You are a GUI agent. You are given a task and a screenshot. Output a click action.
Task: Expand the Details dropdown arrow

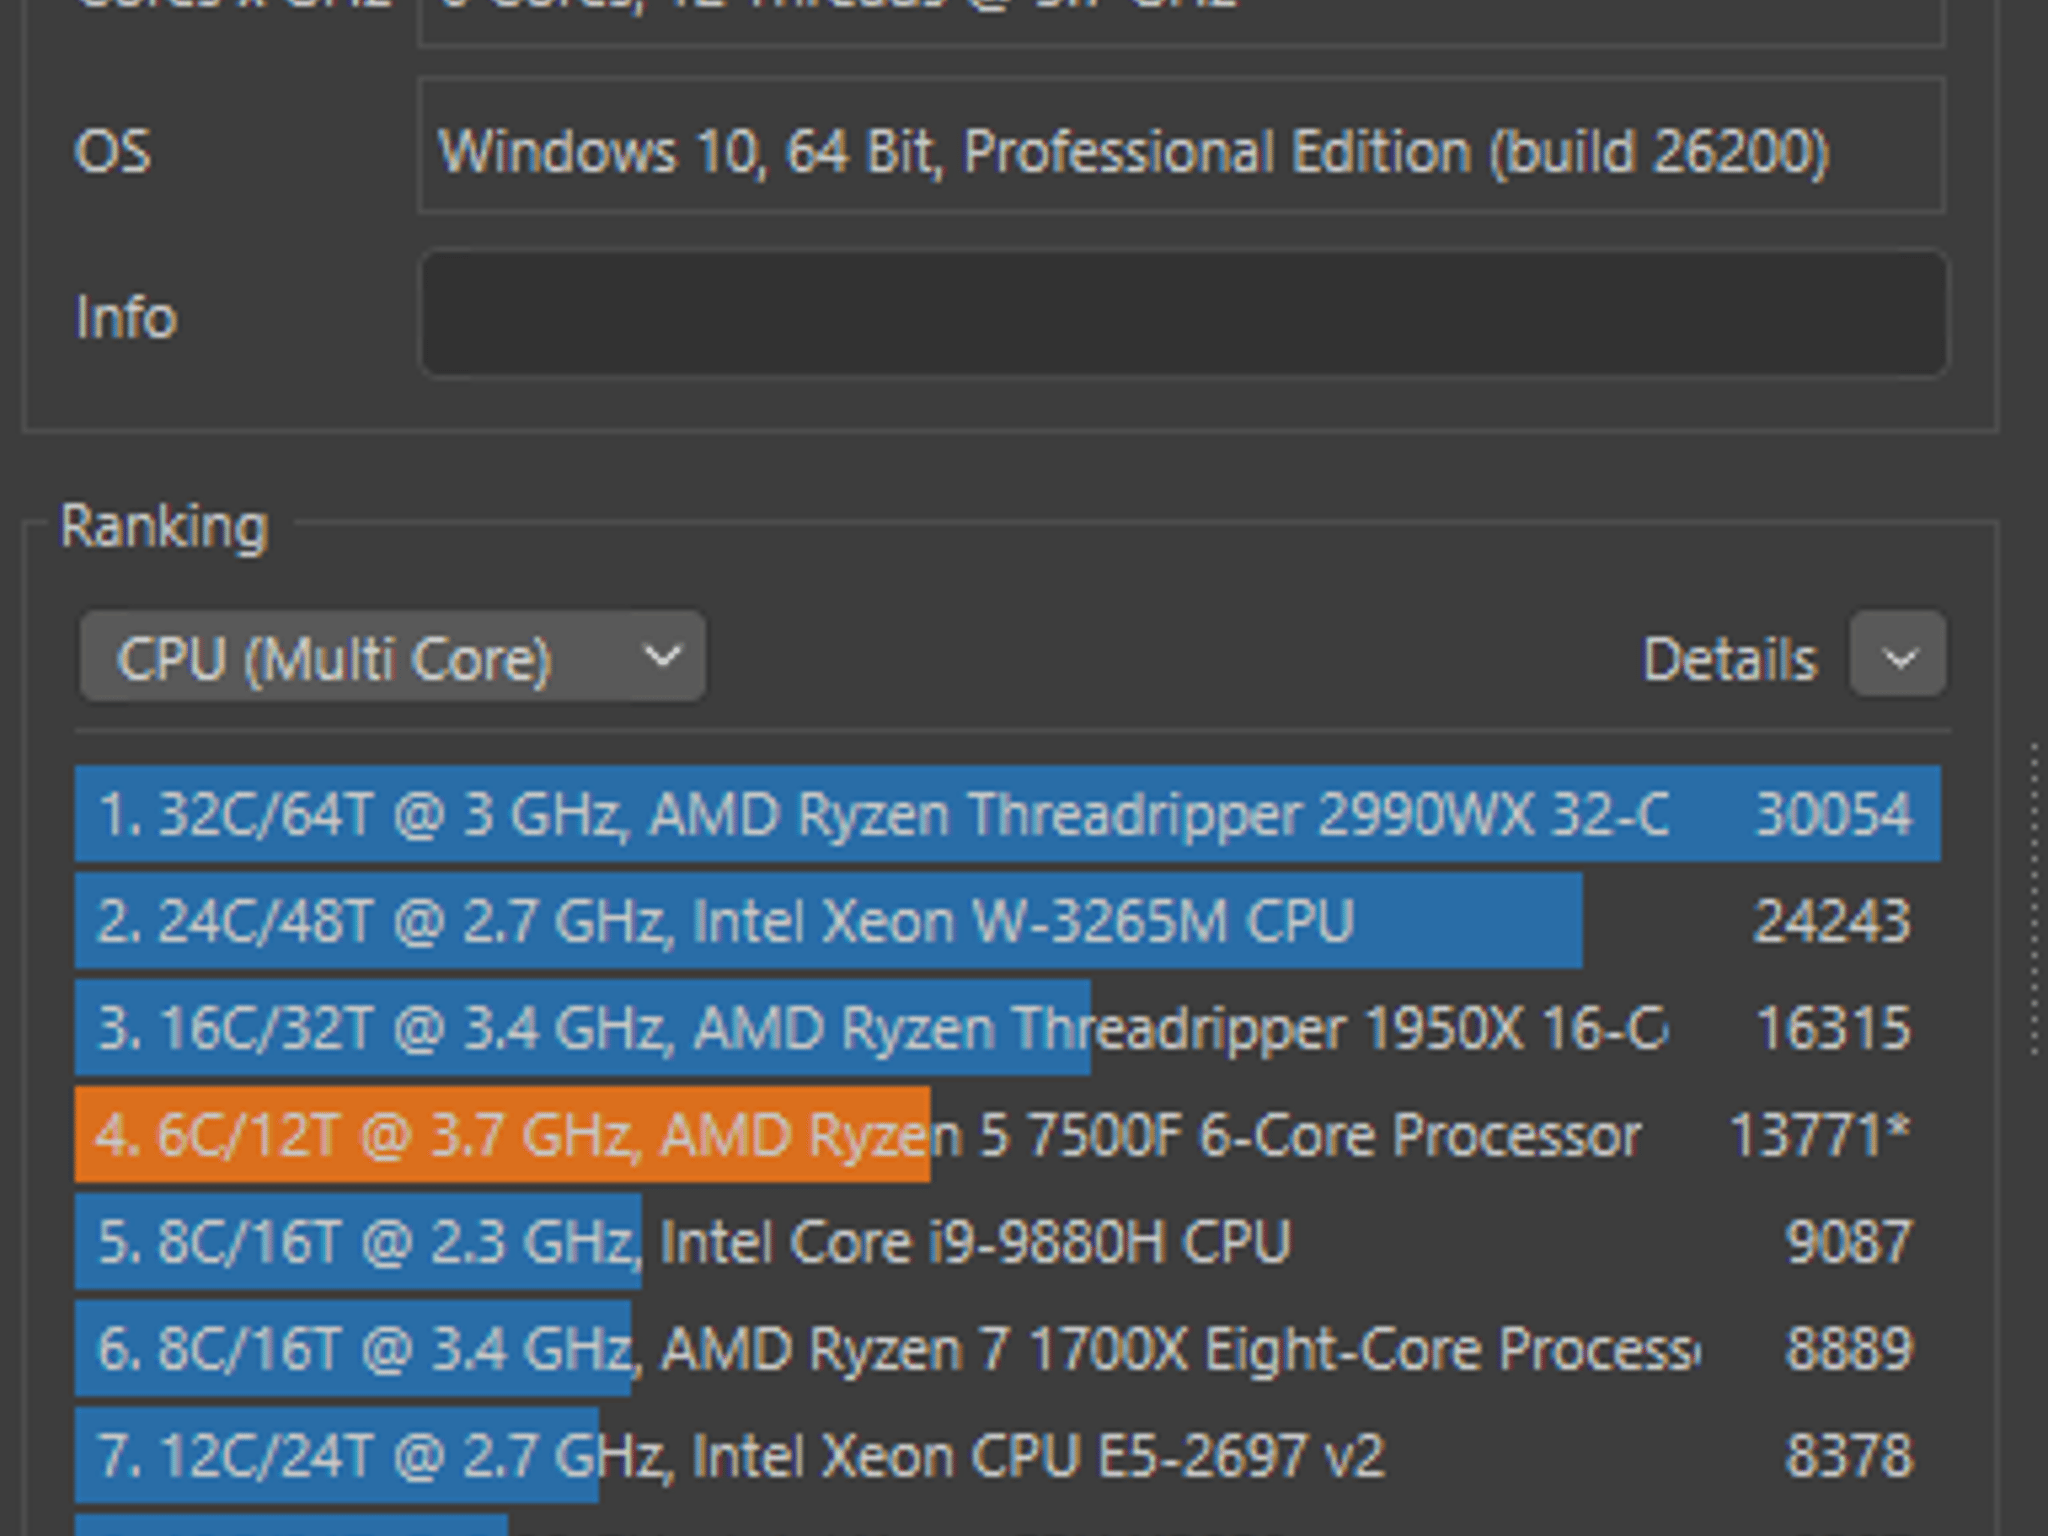1898,655
